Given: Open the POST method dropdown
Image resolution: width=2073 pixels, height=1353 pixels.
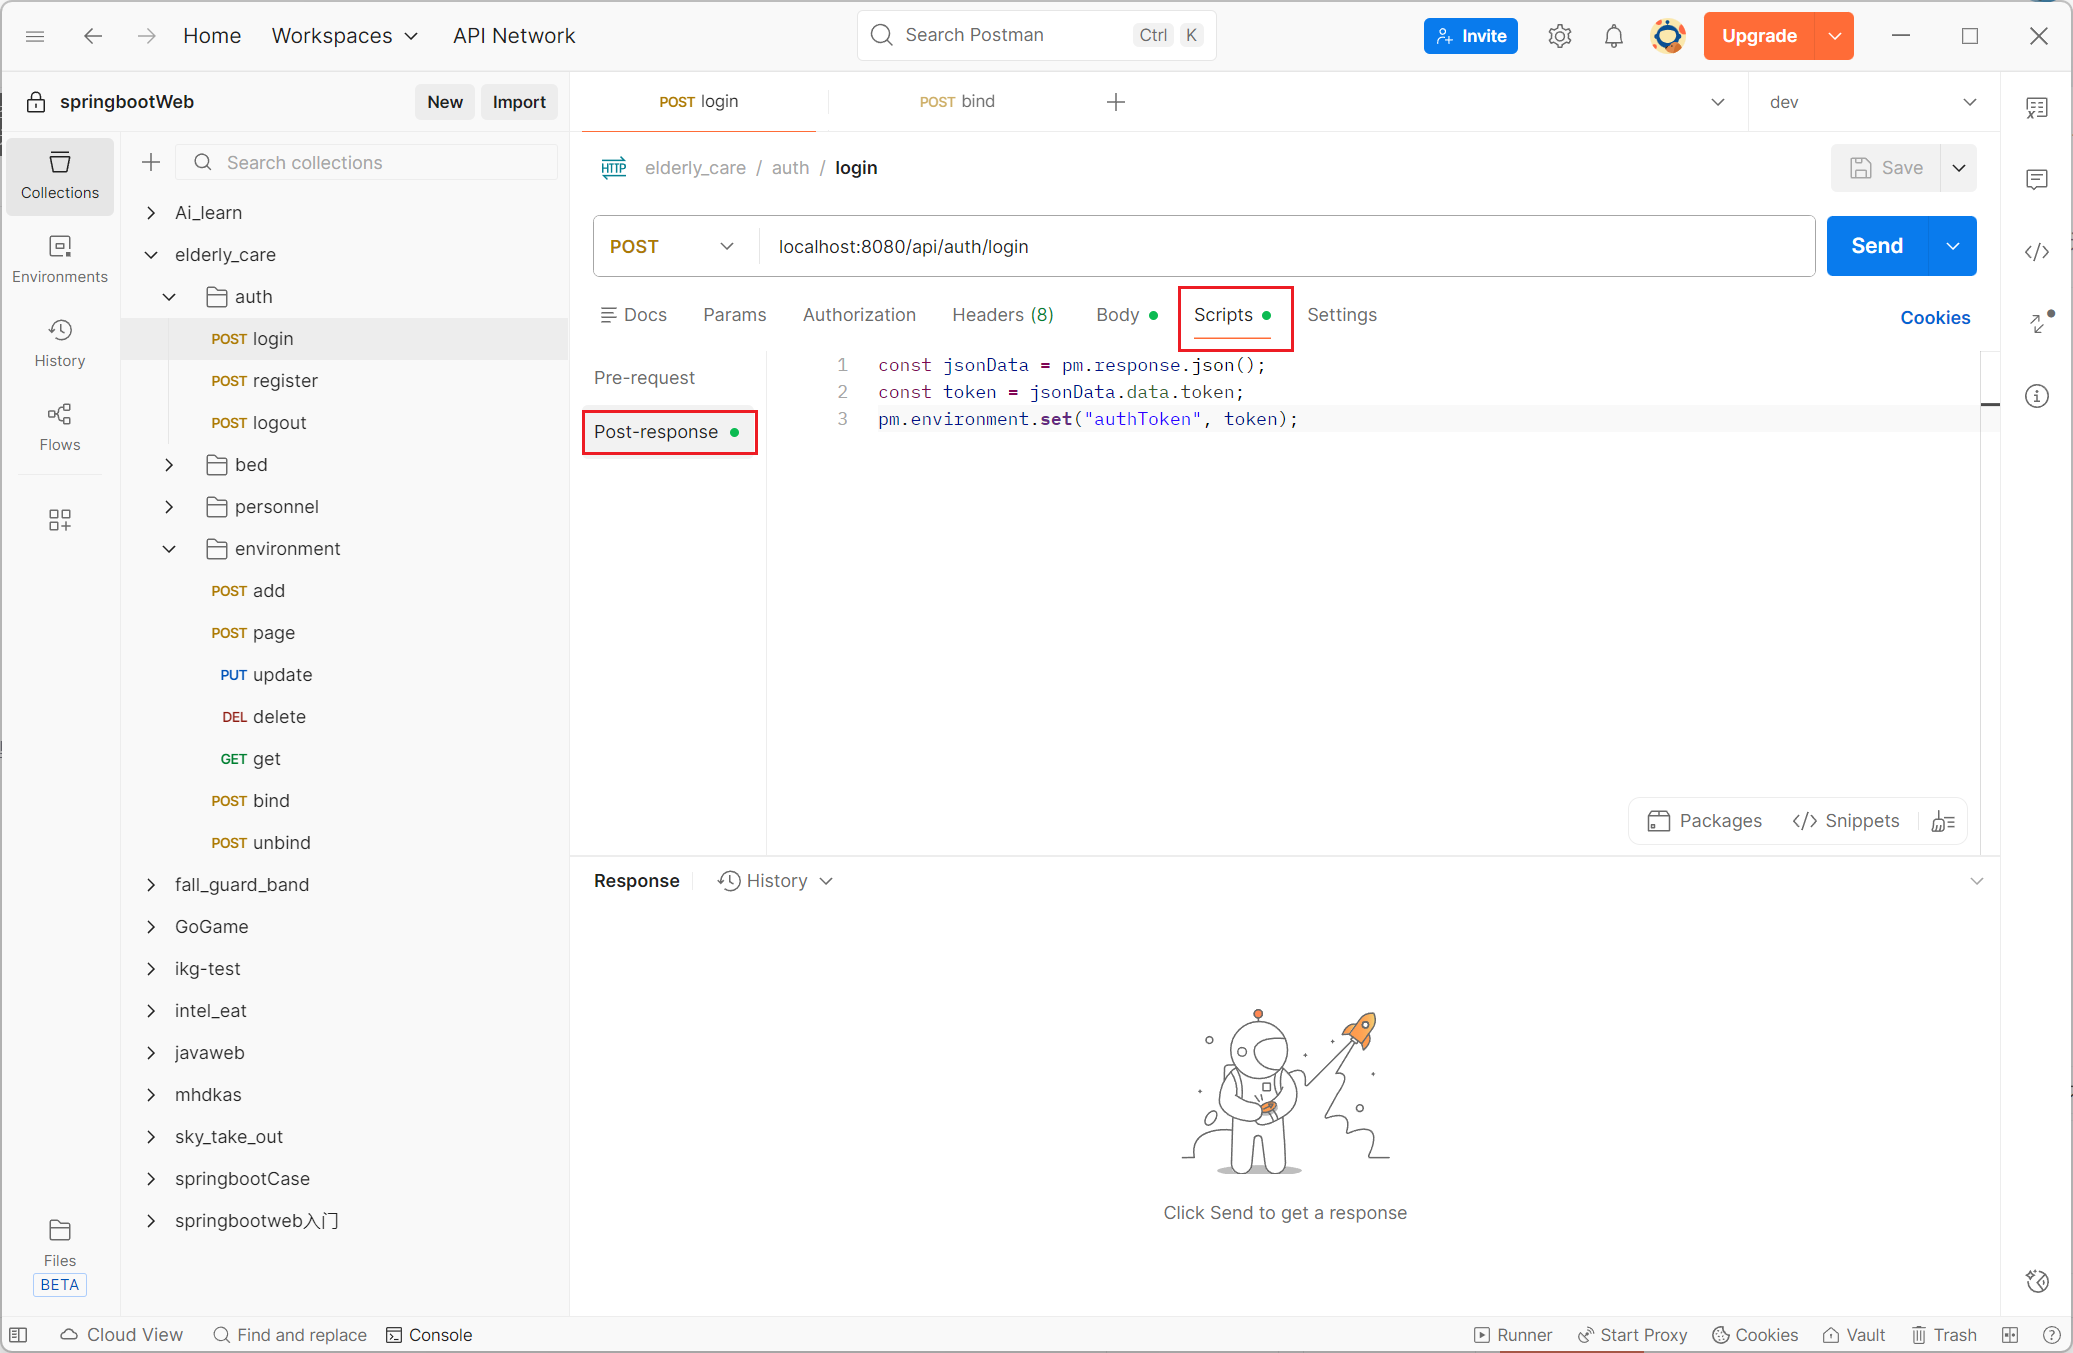Looking at the screenshot, I should 673,246.
